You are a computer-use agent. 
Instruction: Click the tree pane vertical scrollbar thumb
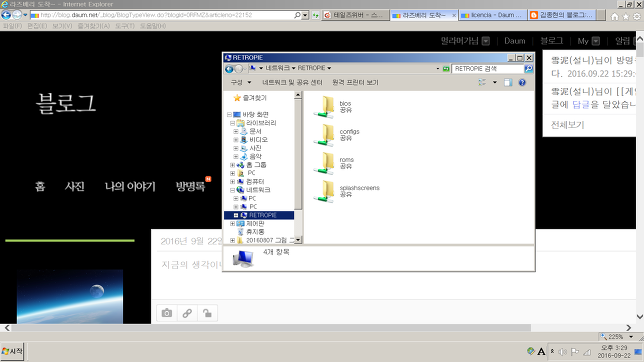(298, 154)
